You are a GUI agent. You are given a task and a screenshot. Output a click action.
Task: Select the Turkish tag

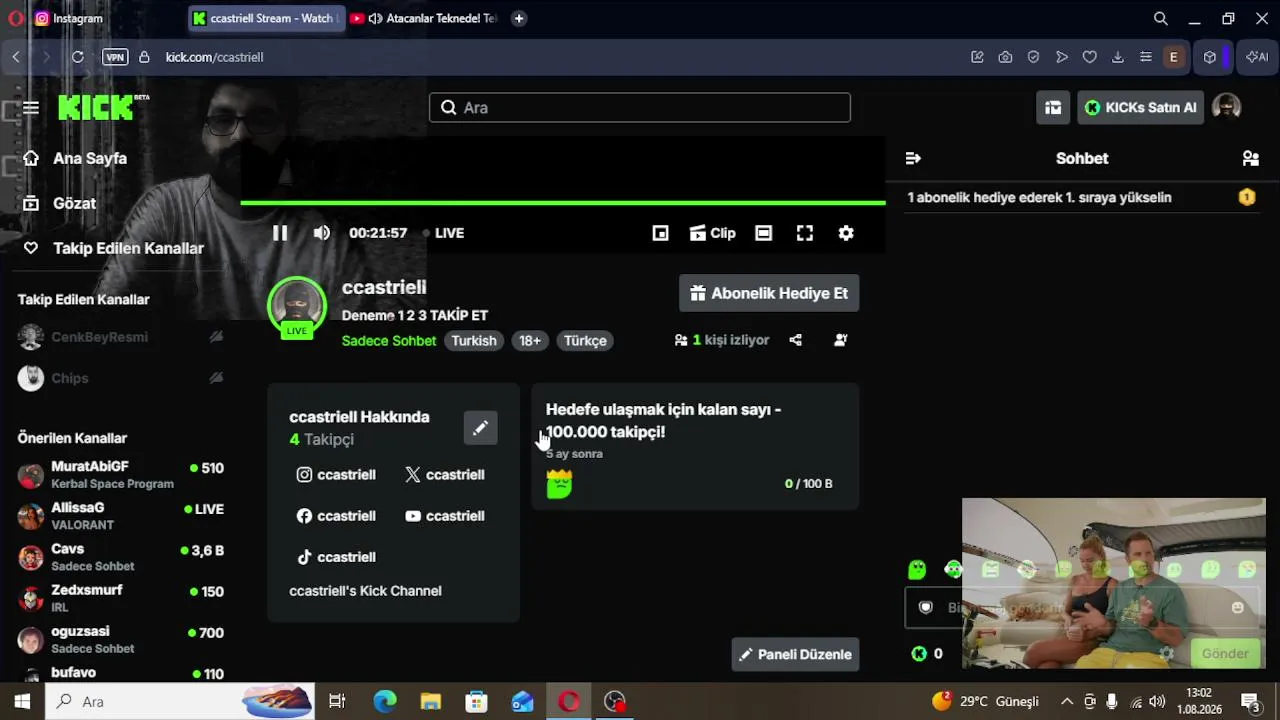(474, 341)
